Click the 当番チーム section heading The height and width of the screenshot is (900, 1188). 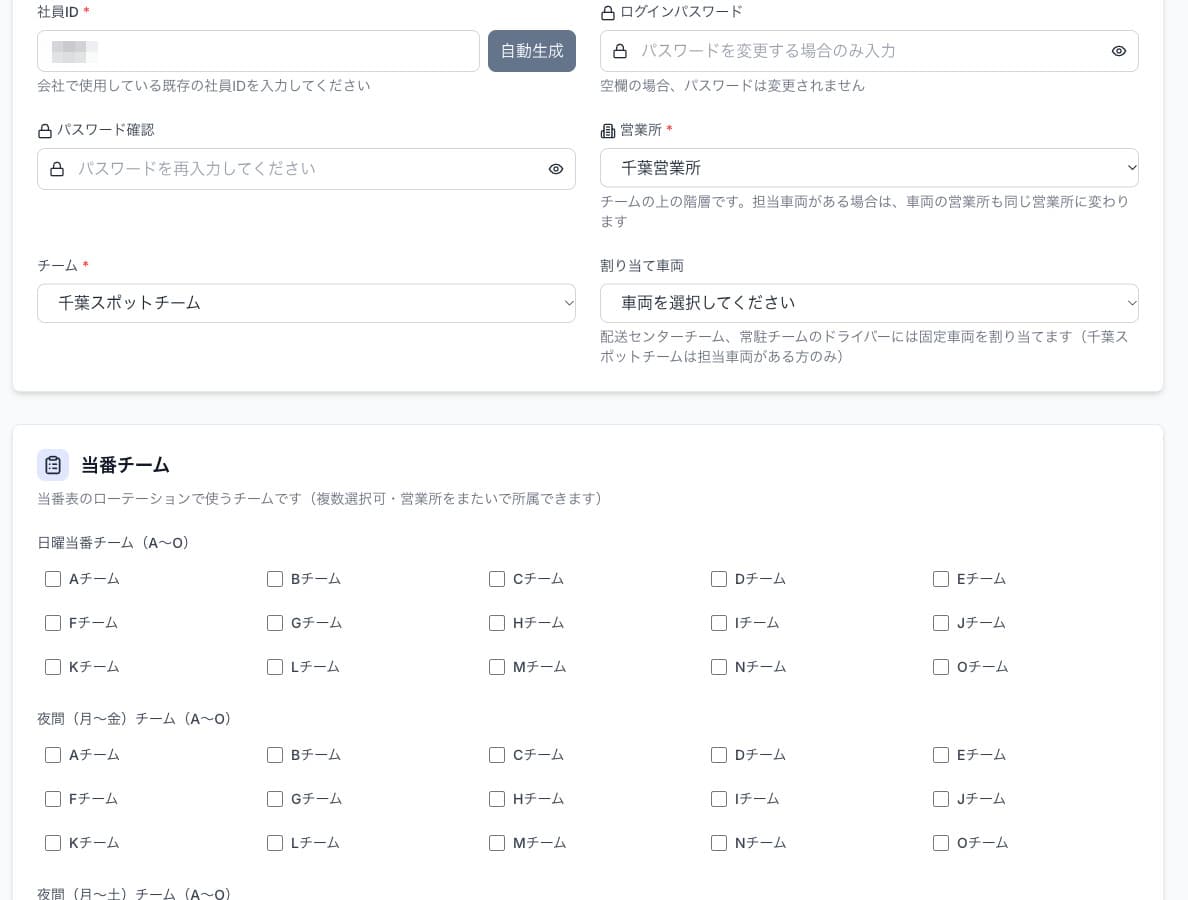click(x=125, y=465)
